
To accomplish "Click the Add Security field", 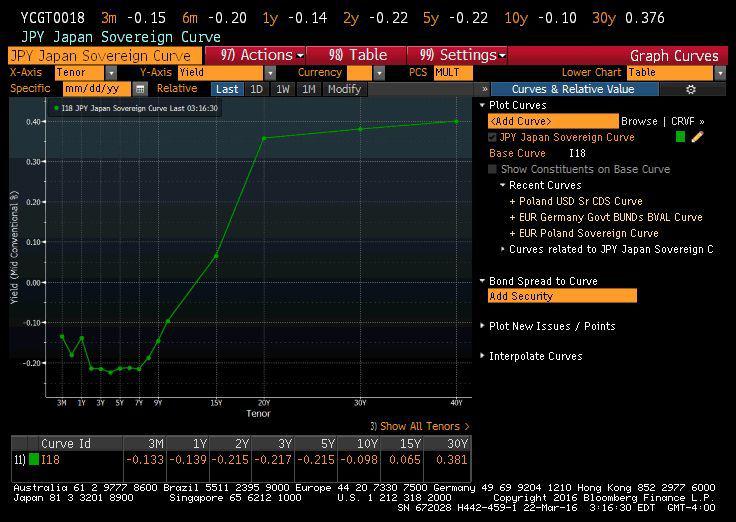I will tap(562, 296).
